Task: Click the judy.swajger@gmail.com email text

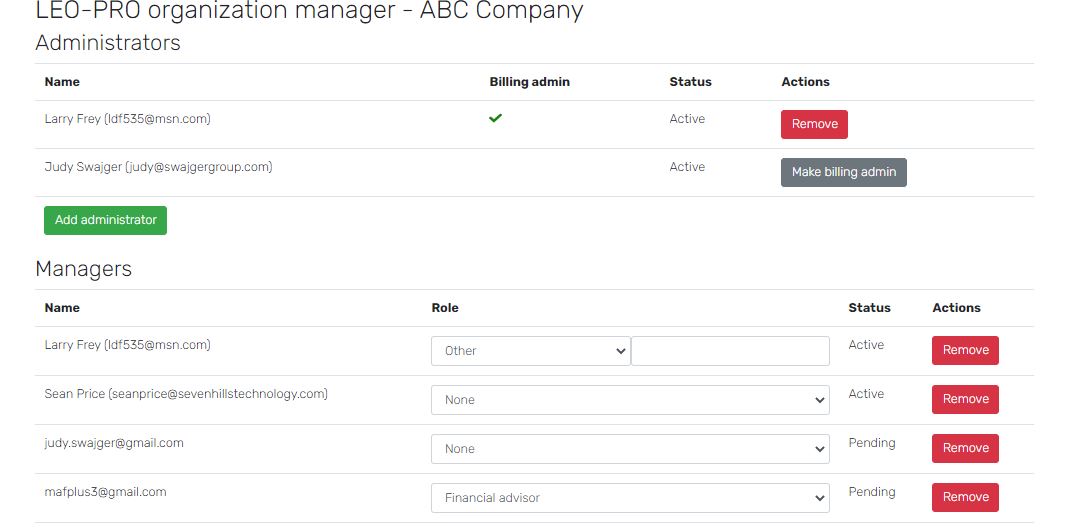Action: 114,444
